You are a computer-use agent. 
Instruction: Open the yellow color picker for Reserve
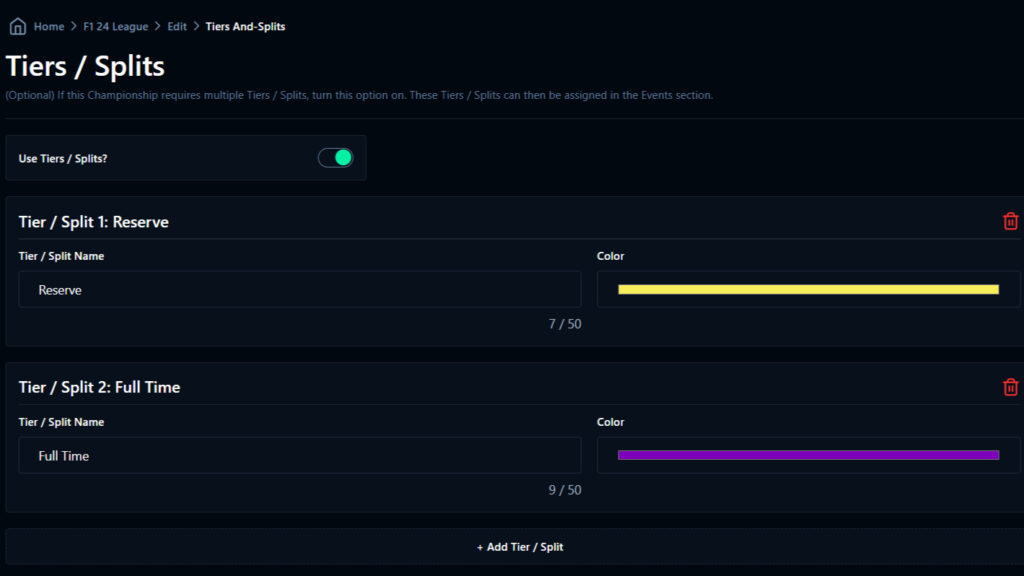coord(808,289)
